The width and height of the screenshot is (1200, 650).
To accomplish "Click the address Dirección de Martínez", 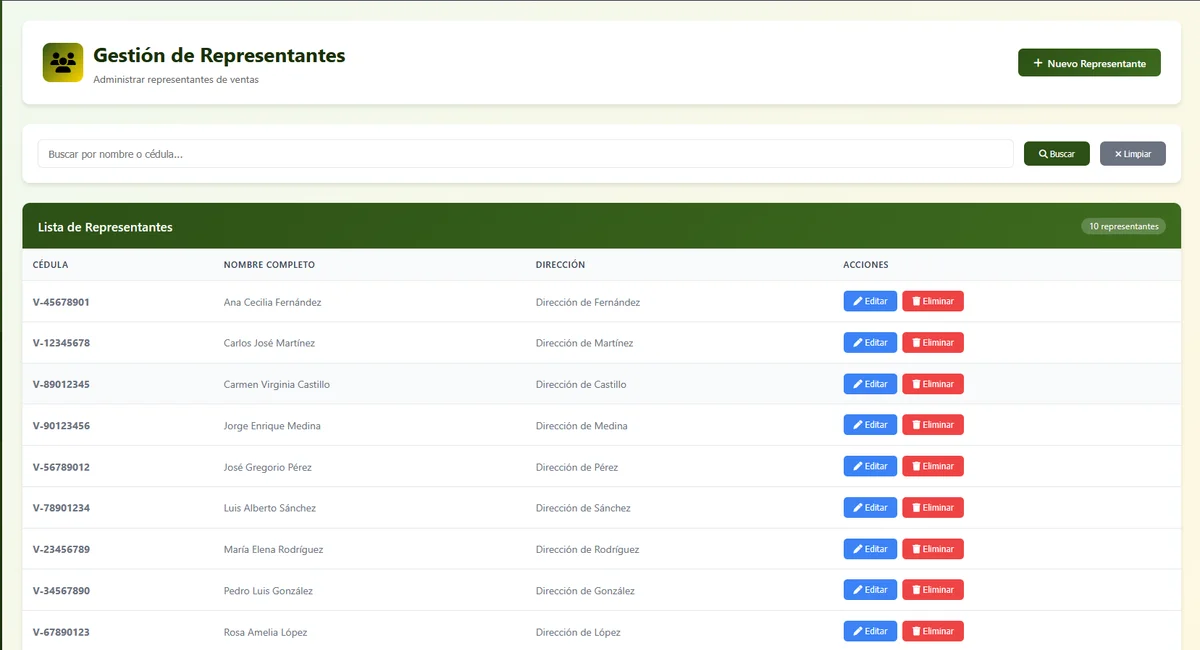I will coord(585,343).
